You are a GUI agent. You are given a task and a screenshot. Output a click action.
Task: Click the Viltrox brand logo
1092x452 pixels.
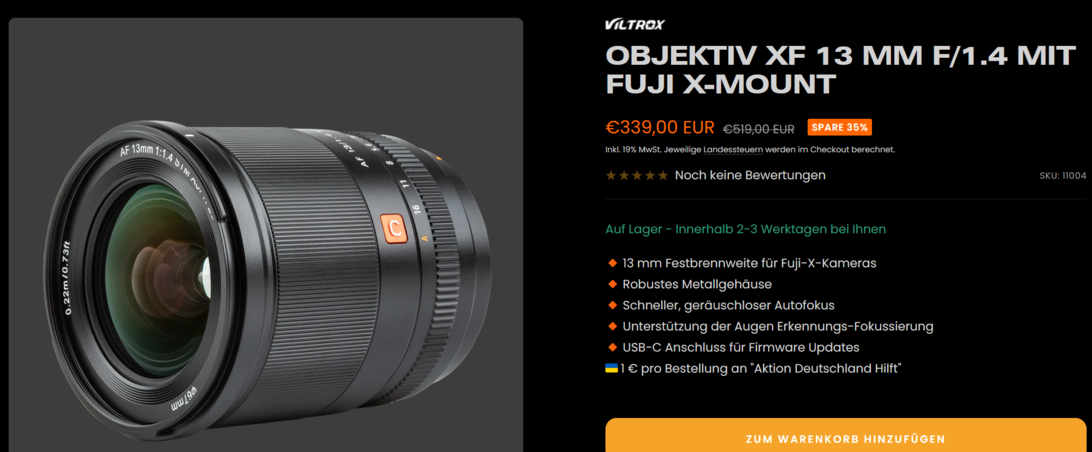[634, 25]
